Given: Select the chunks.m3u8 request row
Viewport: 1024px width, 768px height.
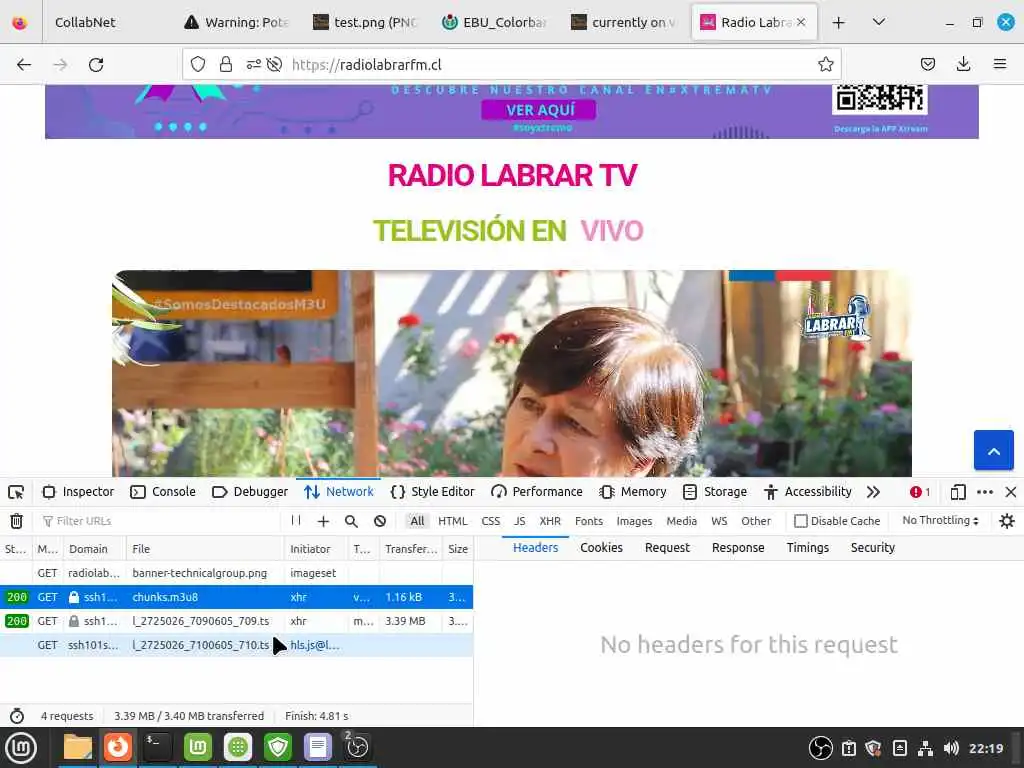Looking at the screenshot, I should [x=236, y=597].
